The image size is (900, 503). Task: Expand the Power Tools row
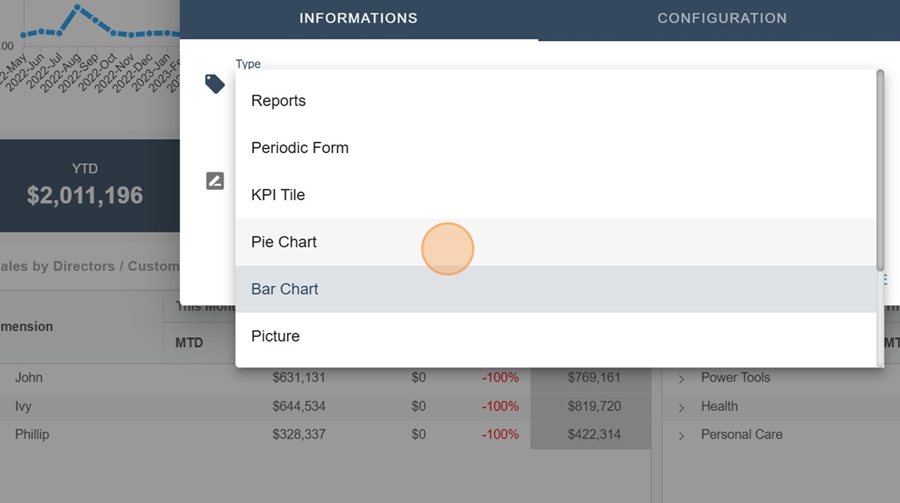682,378
